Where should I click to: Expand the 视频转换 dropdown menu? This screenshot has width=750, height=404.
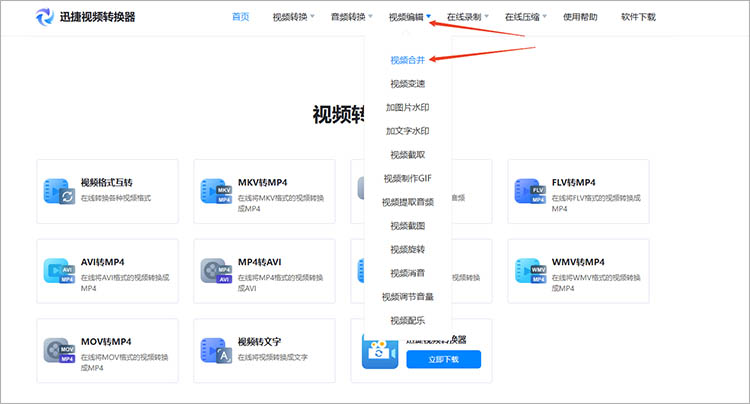(x=293, y=17)
